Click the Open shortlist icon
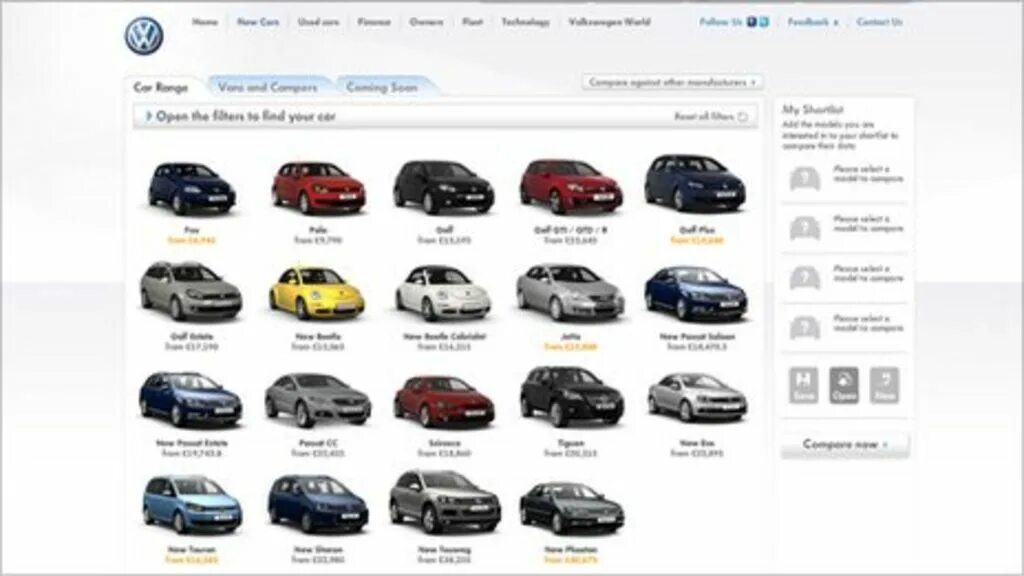1024x576 pixels. (x=844, y=385)
